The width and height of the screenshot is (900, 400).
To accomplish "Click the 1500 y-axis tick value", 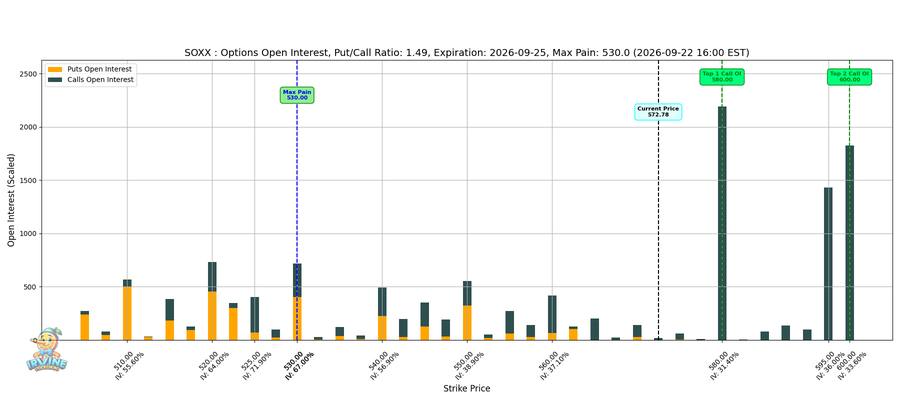I will pyautogui.click(x=28, y=181).
